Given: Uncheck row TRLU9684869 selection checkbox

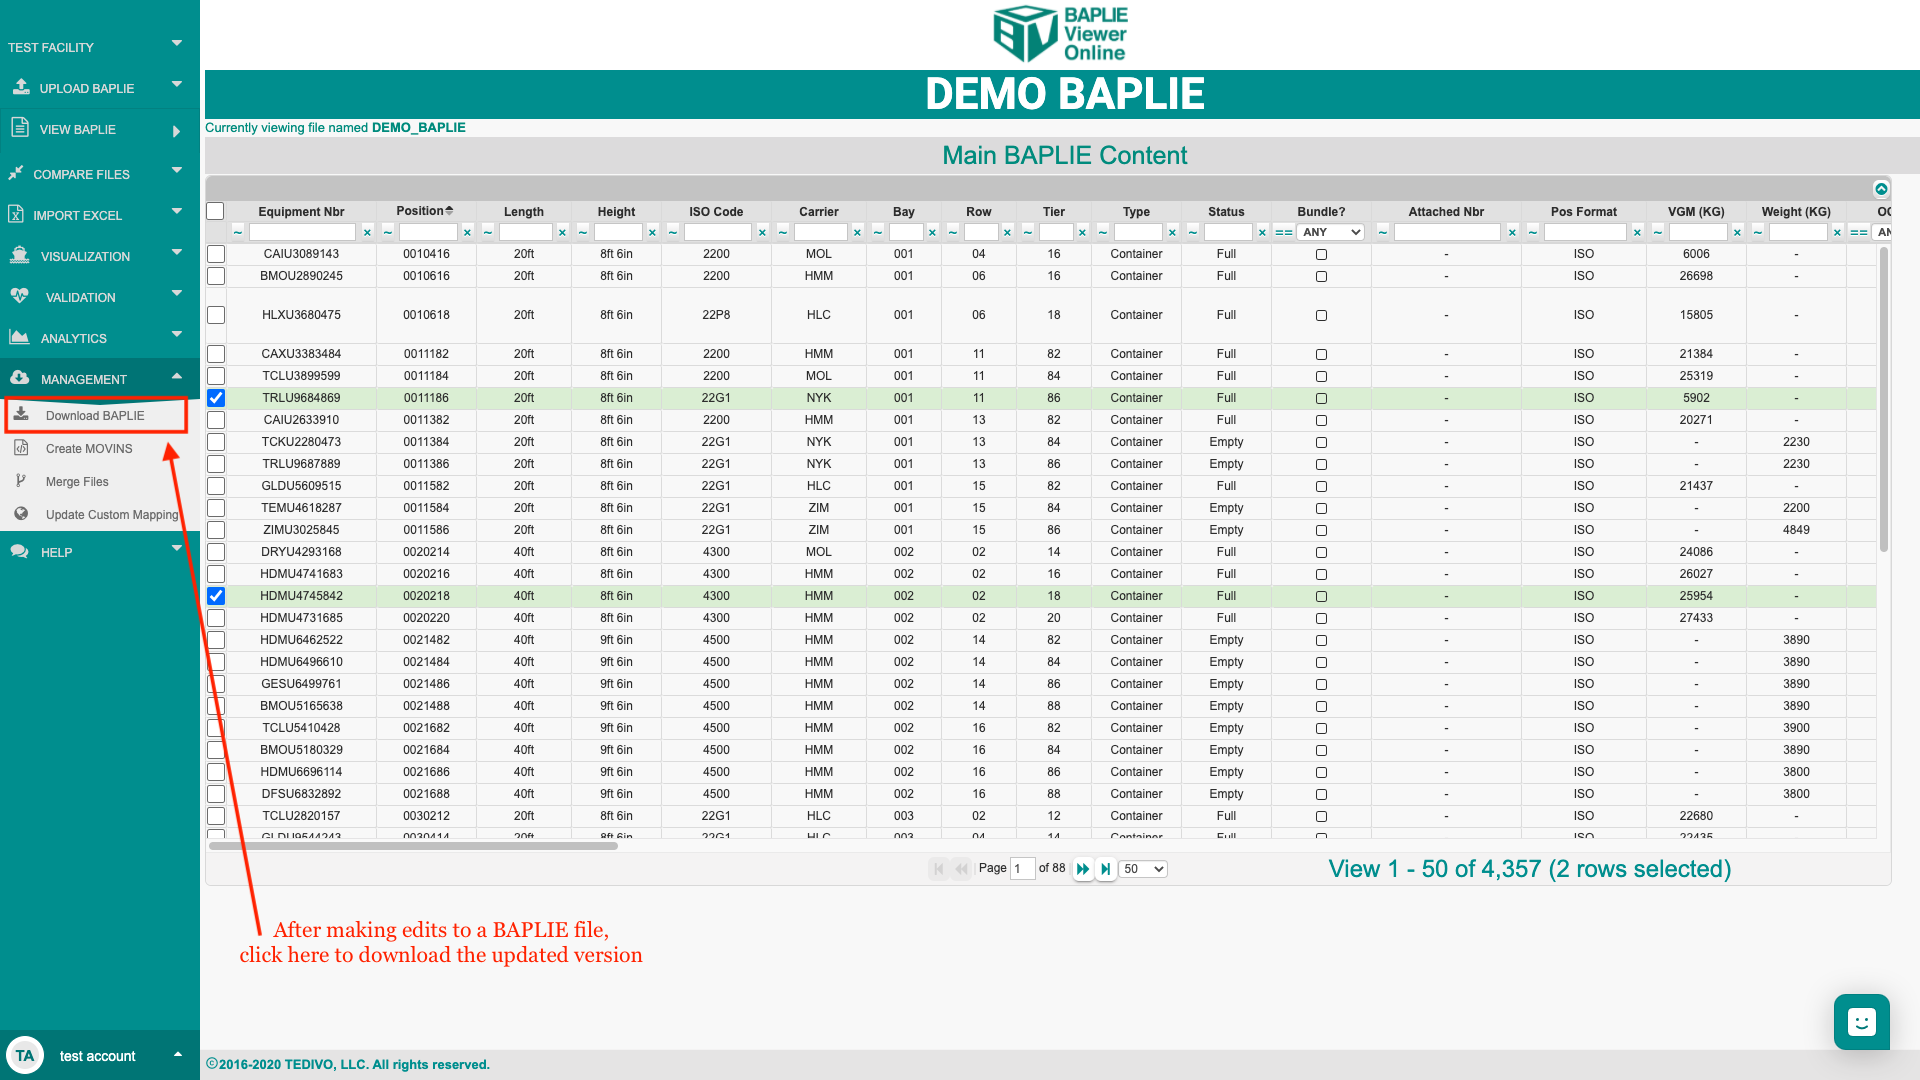Looking at the screenshot, I should (x=216, y=398).
